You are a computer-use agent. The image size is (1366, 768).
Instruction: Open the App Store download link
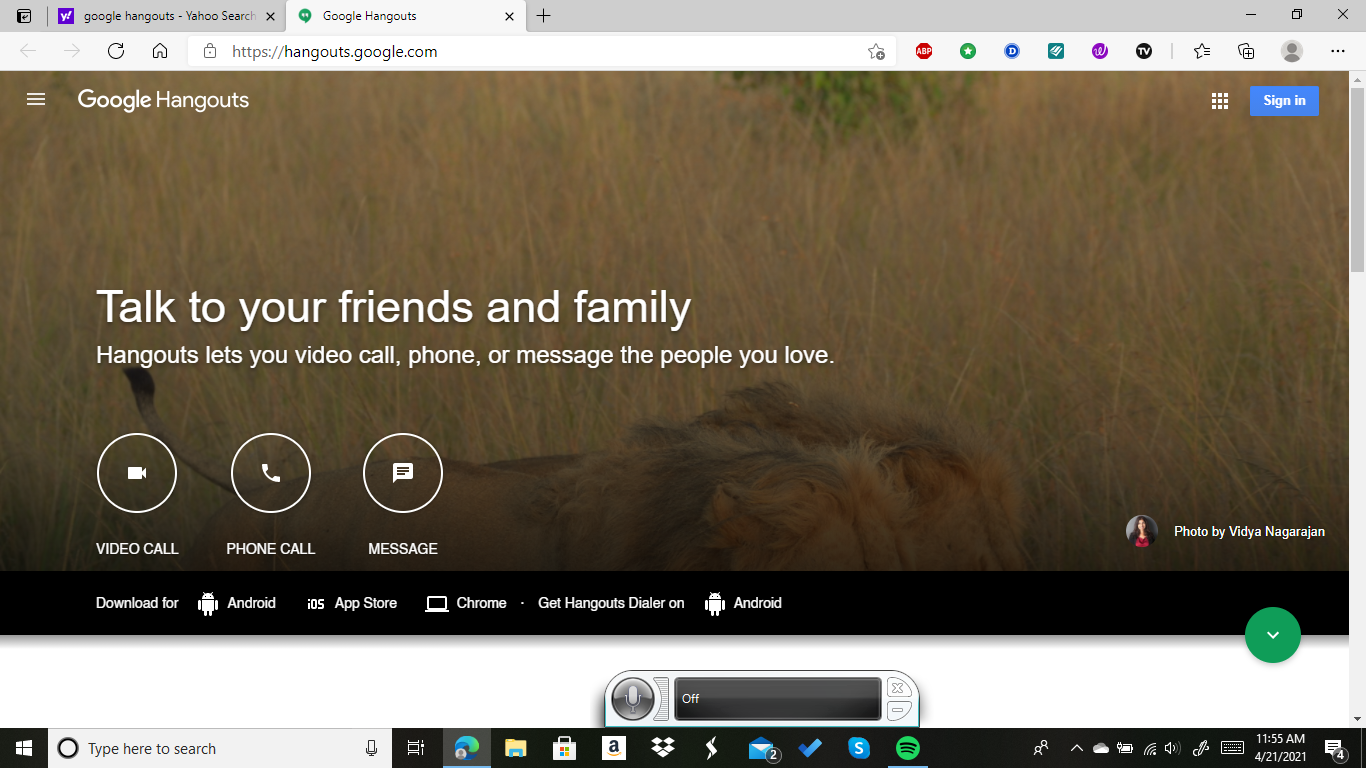tap(352, 603)
